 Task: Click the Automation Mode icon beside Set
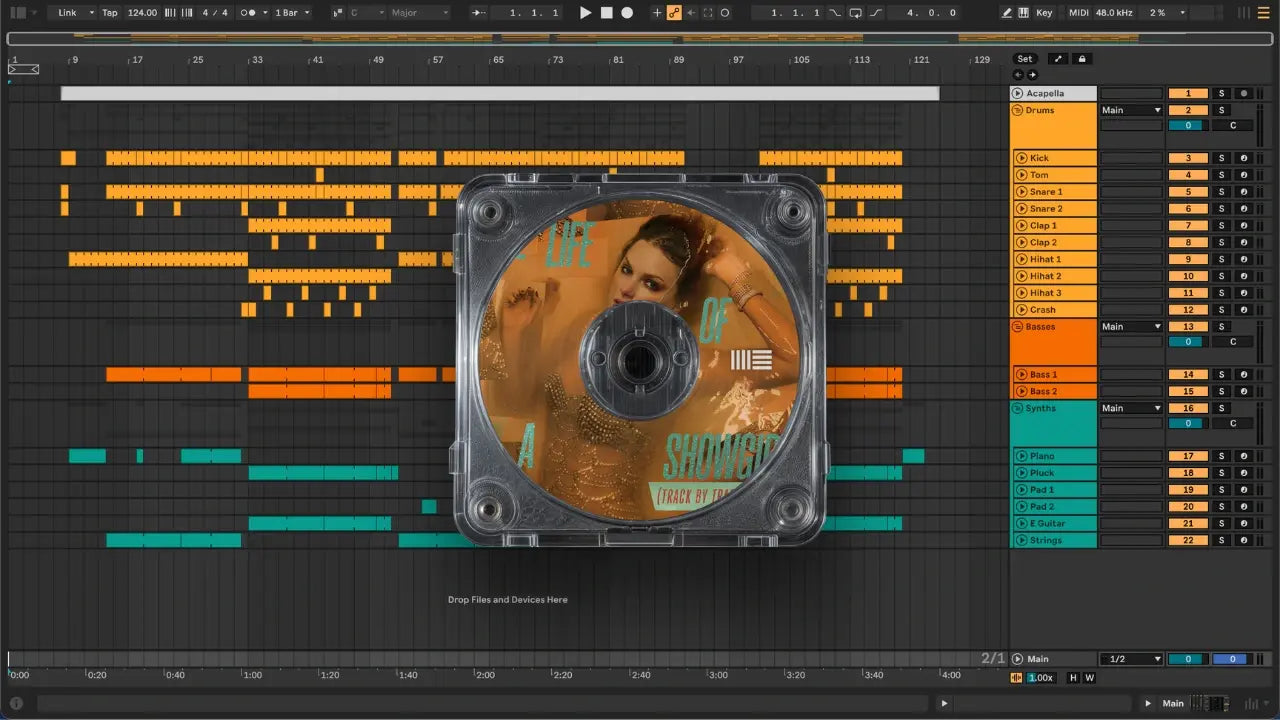coord(1058,59)
